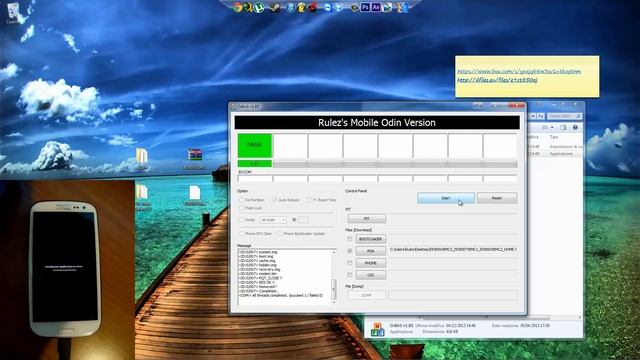The image size is (640, 360).
Task: Uncheck the box beside PDA button
Action: tap(350, 251)
